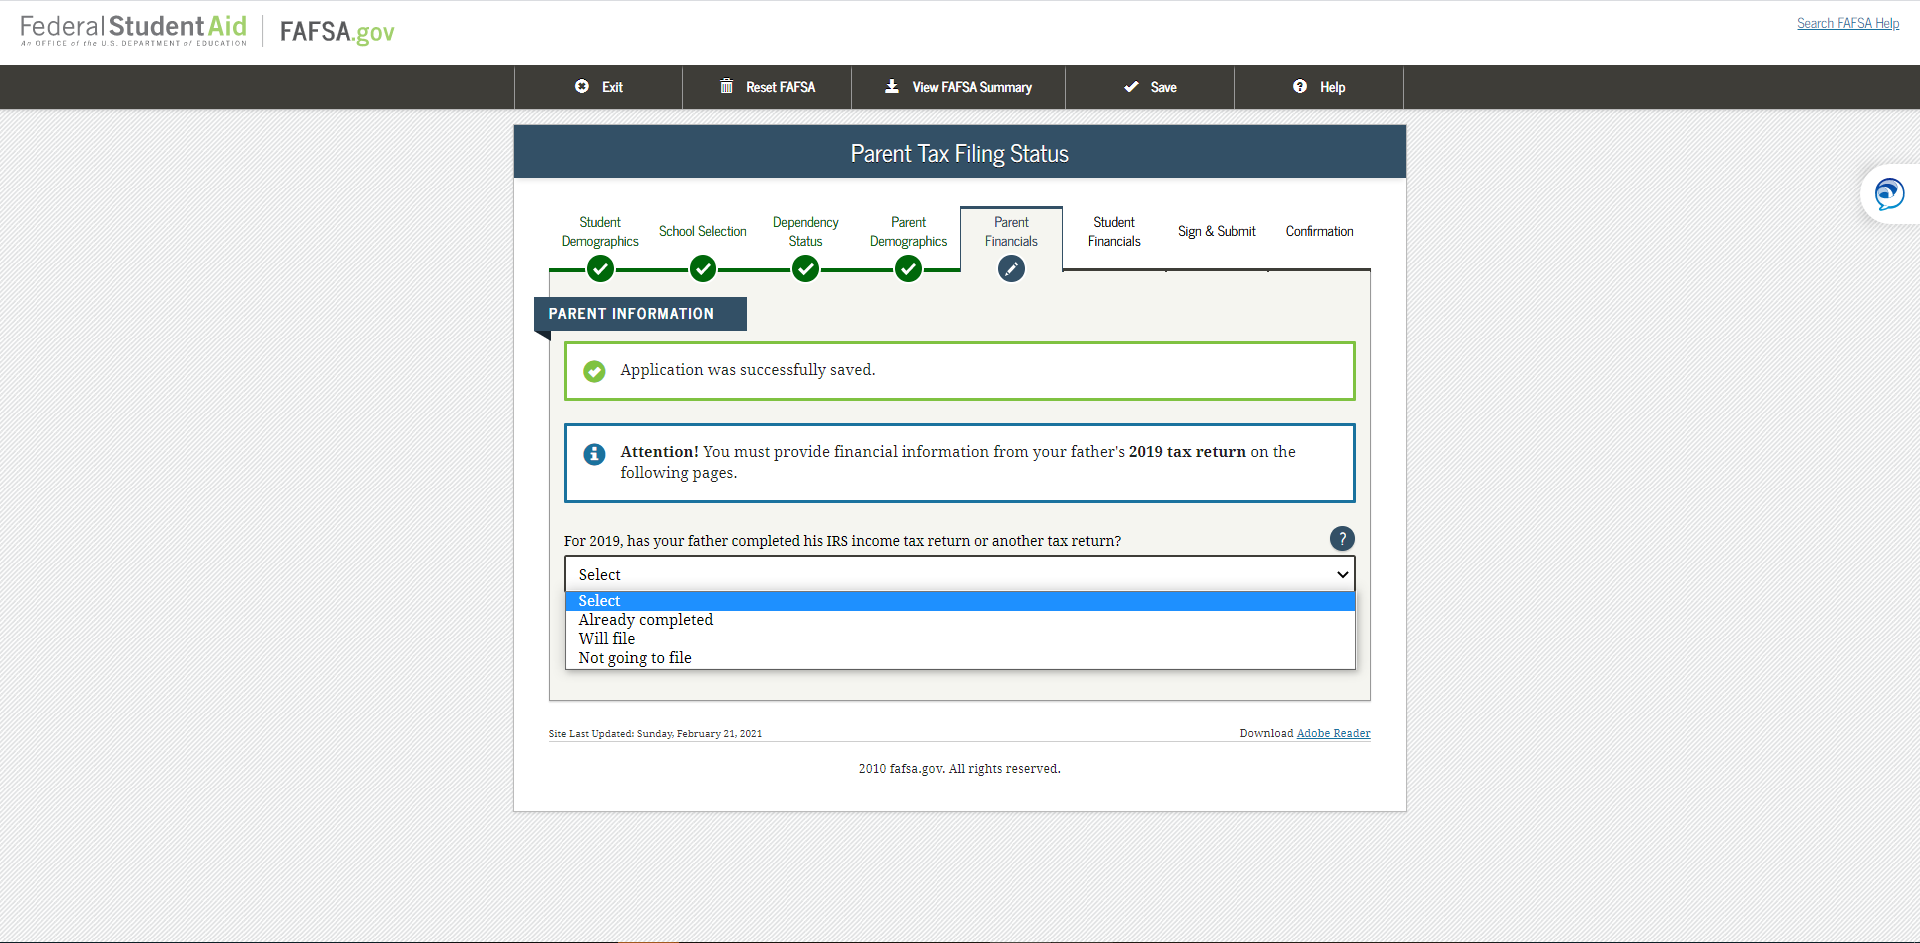Click the Parent Demographics completed checkmark
The image size is (1920, 943).
click(908, 268)
